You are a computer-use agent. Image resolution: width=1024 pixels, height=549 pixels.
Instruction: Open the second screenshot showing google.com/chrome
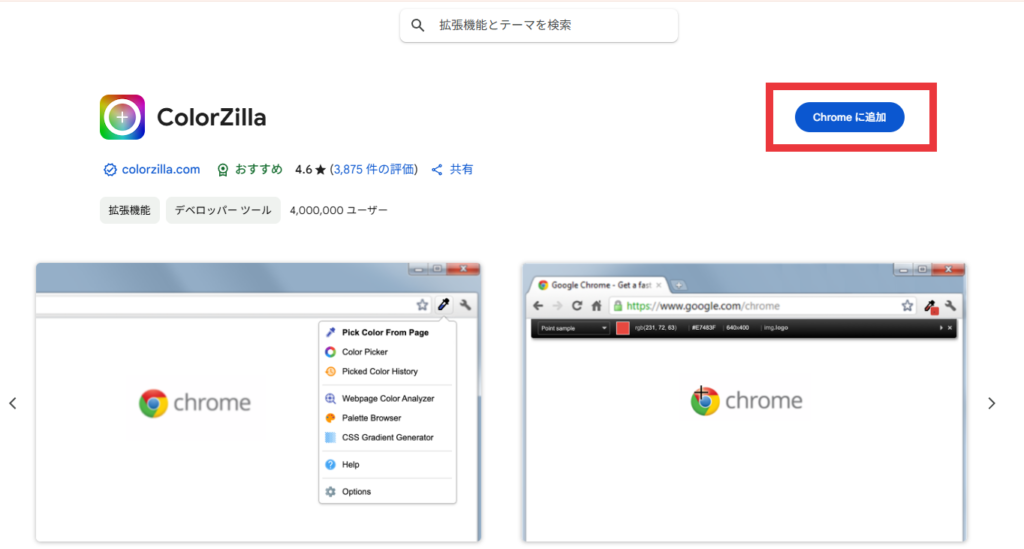[744, 402]
